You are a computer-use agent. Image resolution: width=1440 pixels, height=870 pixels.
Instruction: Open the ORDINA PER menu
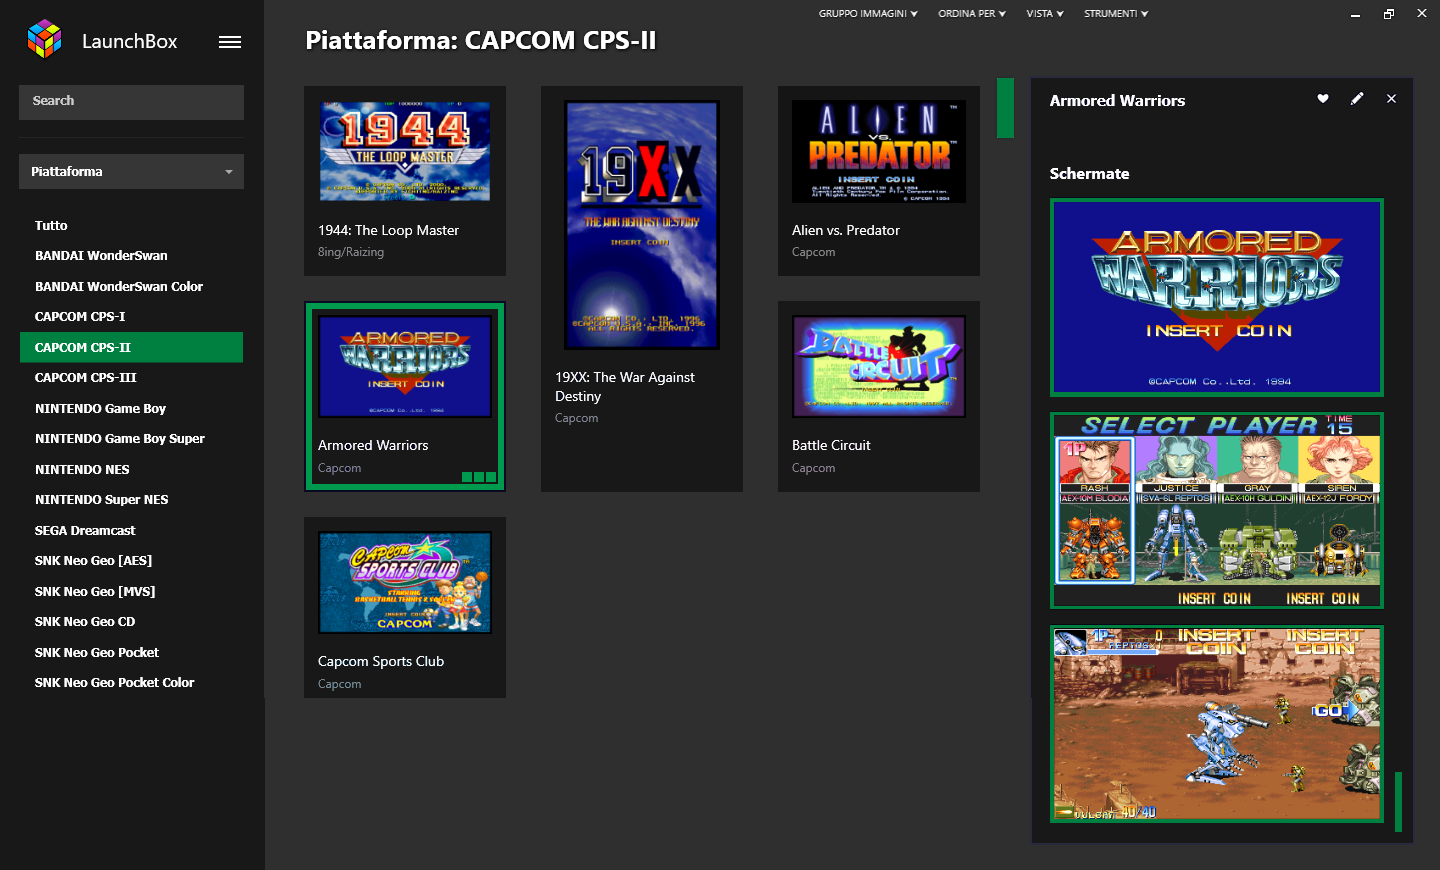click(972, 14)
